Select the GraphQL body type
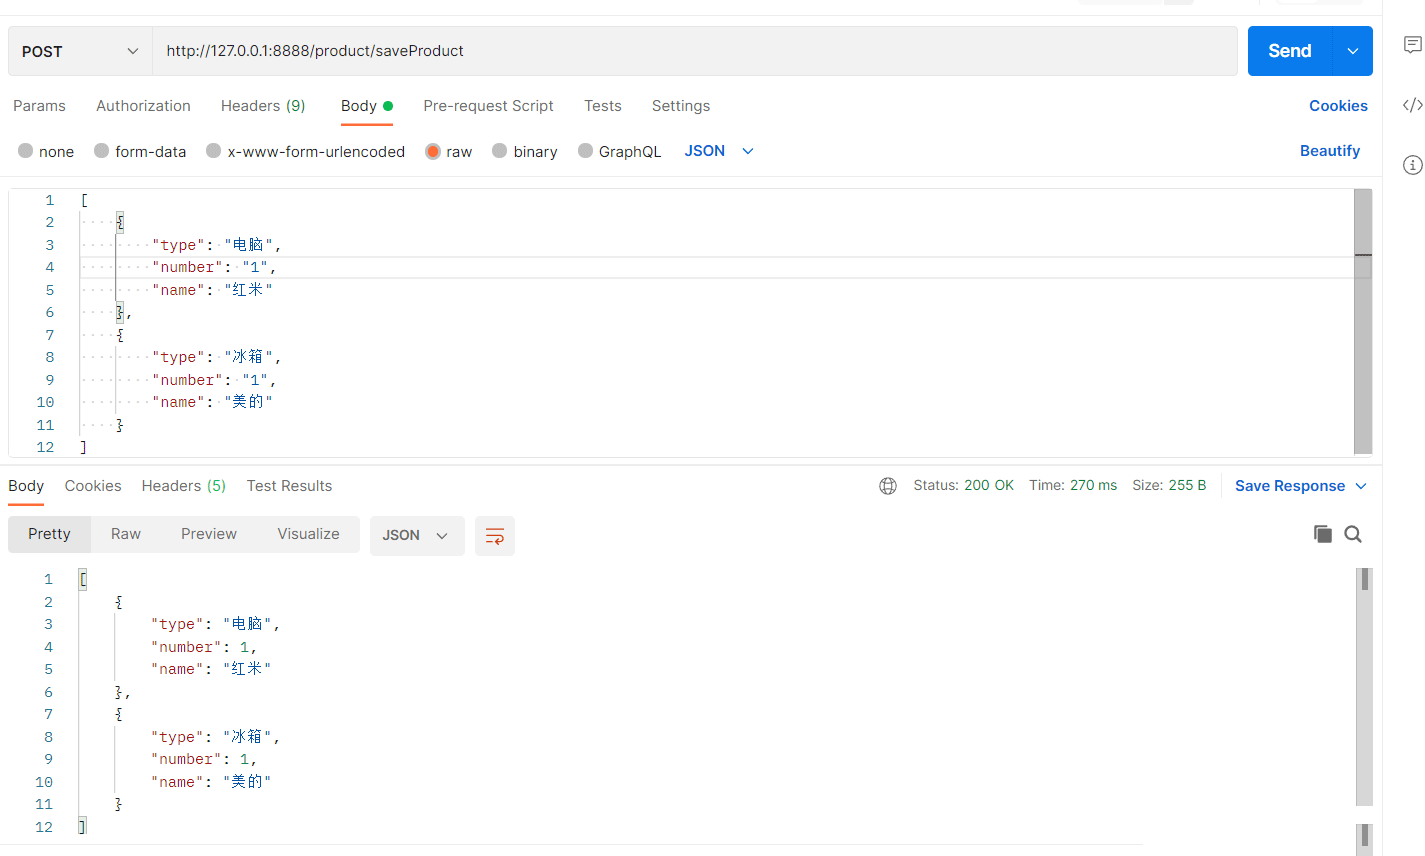 click(x=620, y=151)
